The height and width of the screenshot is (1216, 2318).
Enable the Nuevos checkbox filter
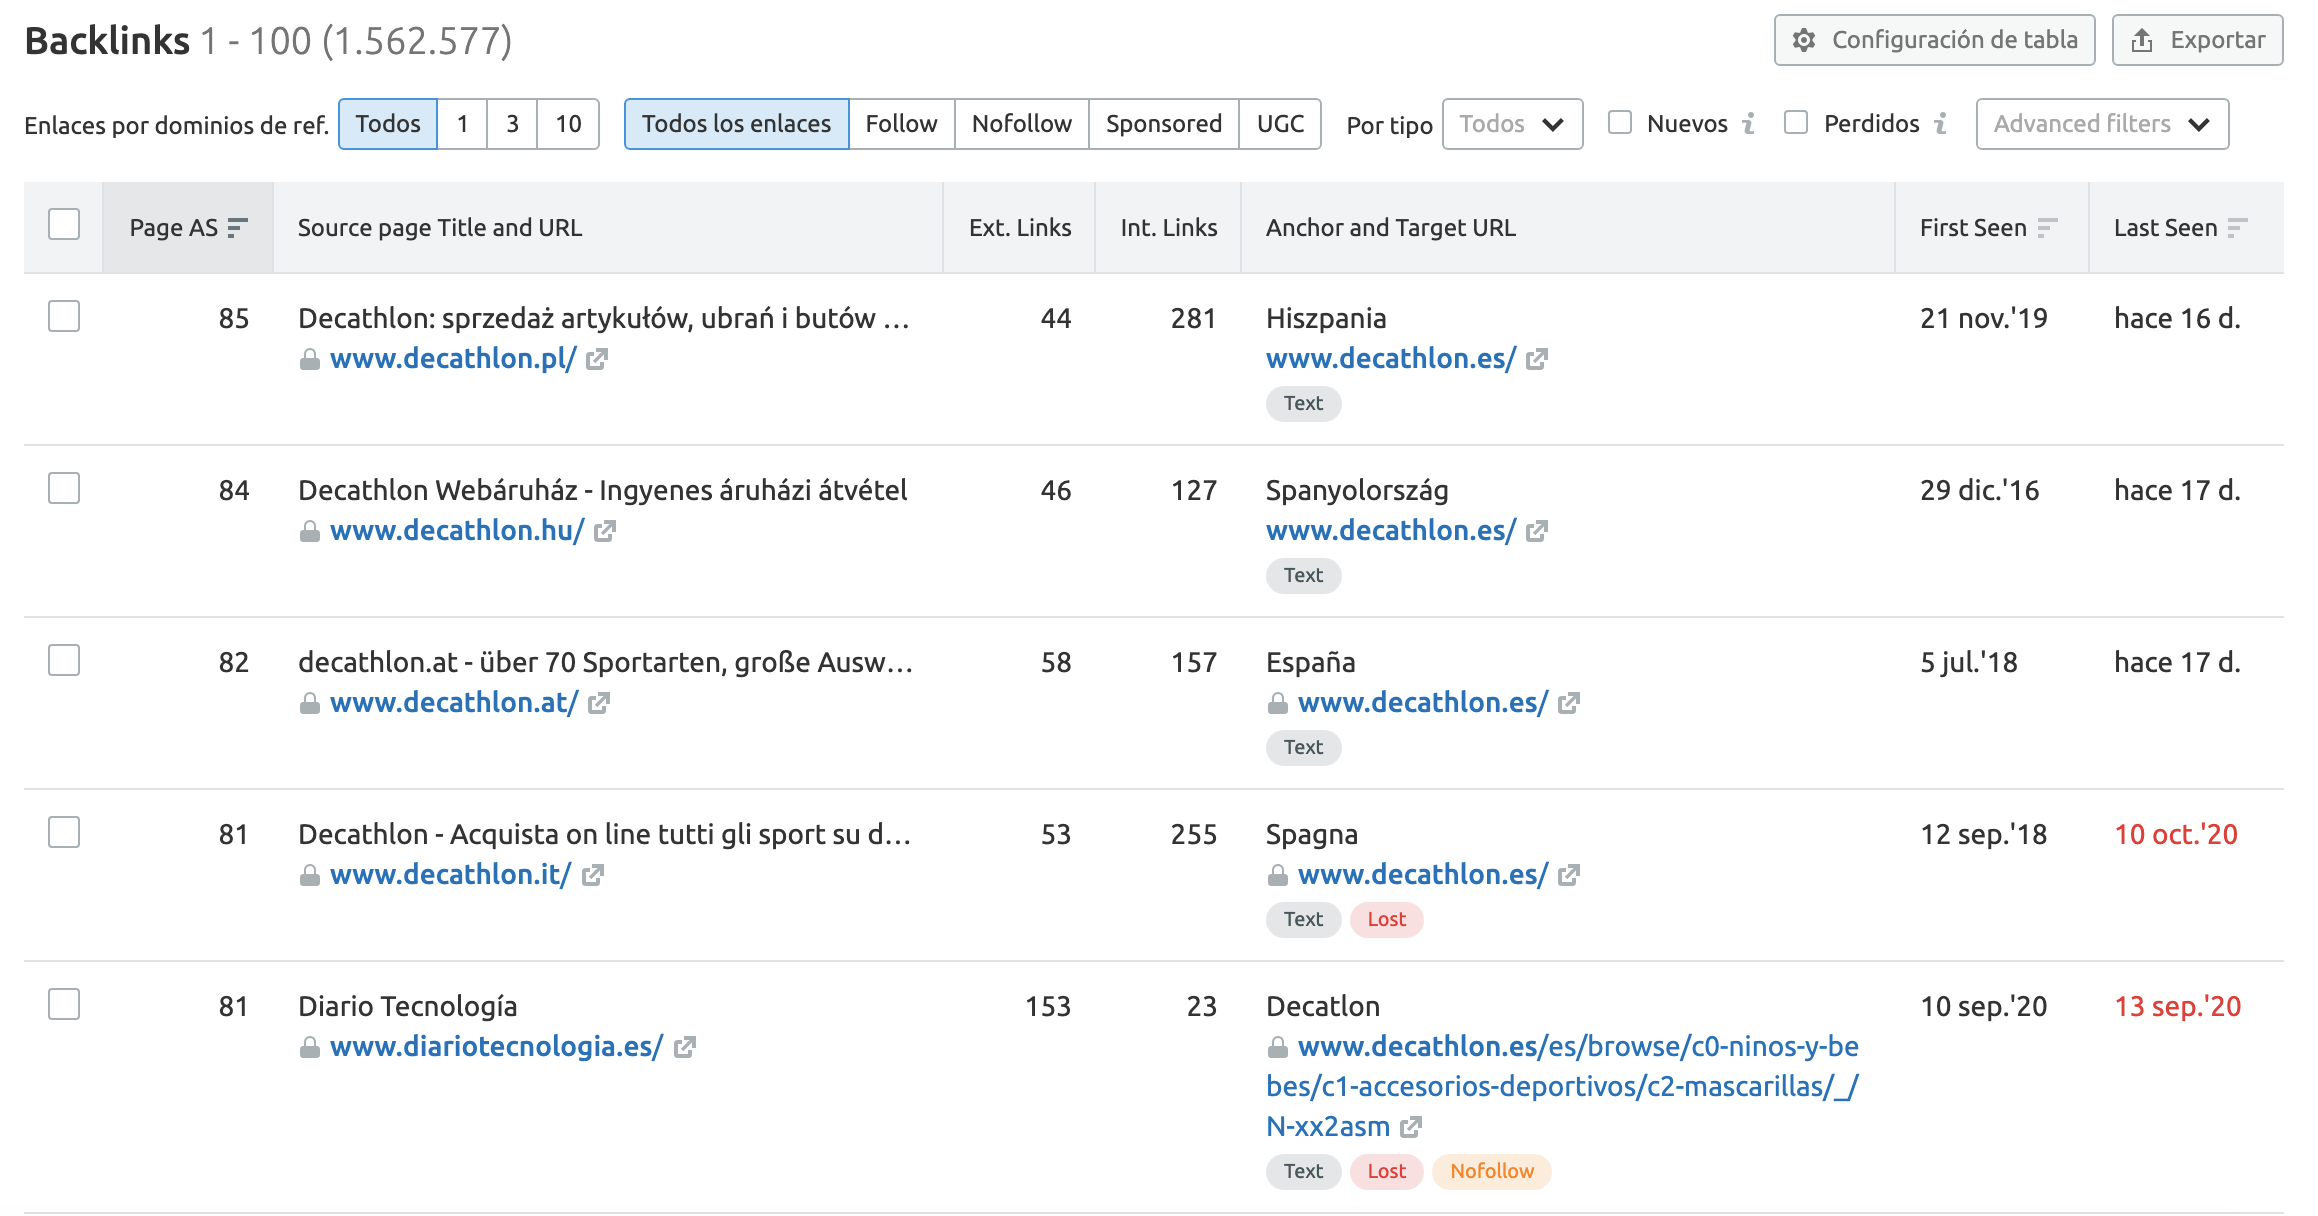[1622, 123]
